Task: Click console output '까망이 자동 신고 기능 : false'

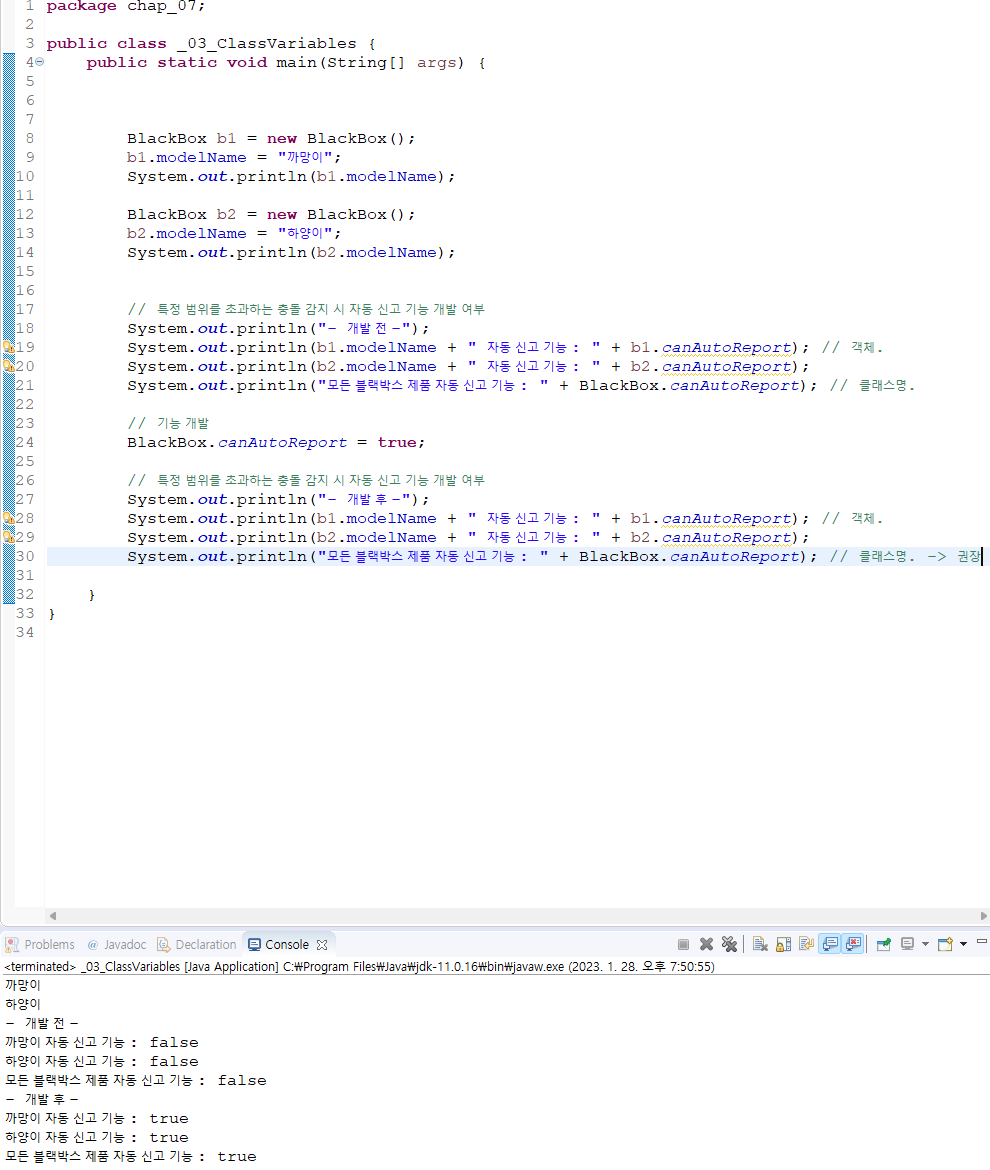Action: (x=101, y=1042)
